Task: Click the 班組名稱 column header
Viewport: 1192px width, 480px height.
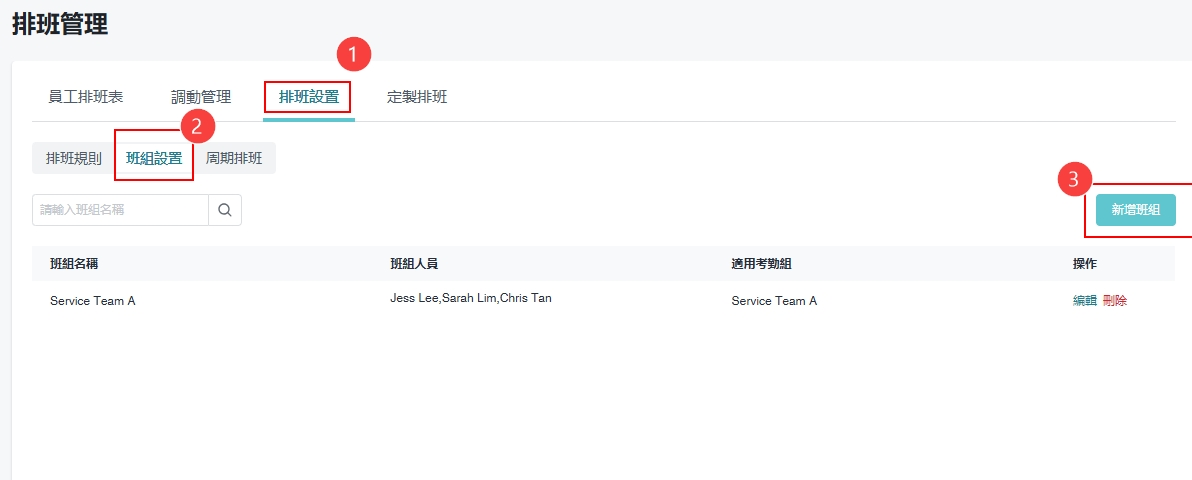Action: 74,263
